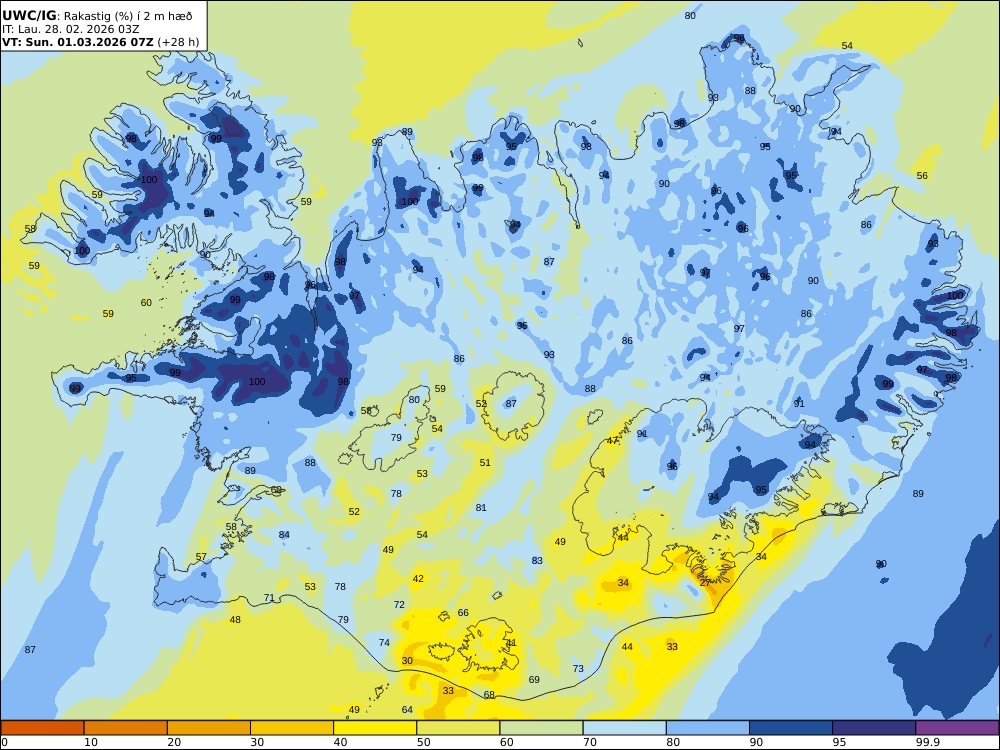The image size is (1000, 750).
Task: Click the legend swatch between 0 and 10
Action: (x=42, y=728)
